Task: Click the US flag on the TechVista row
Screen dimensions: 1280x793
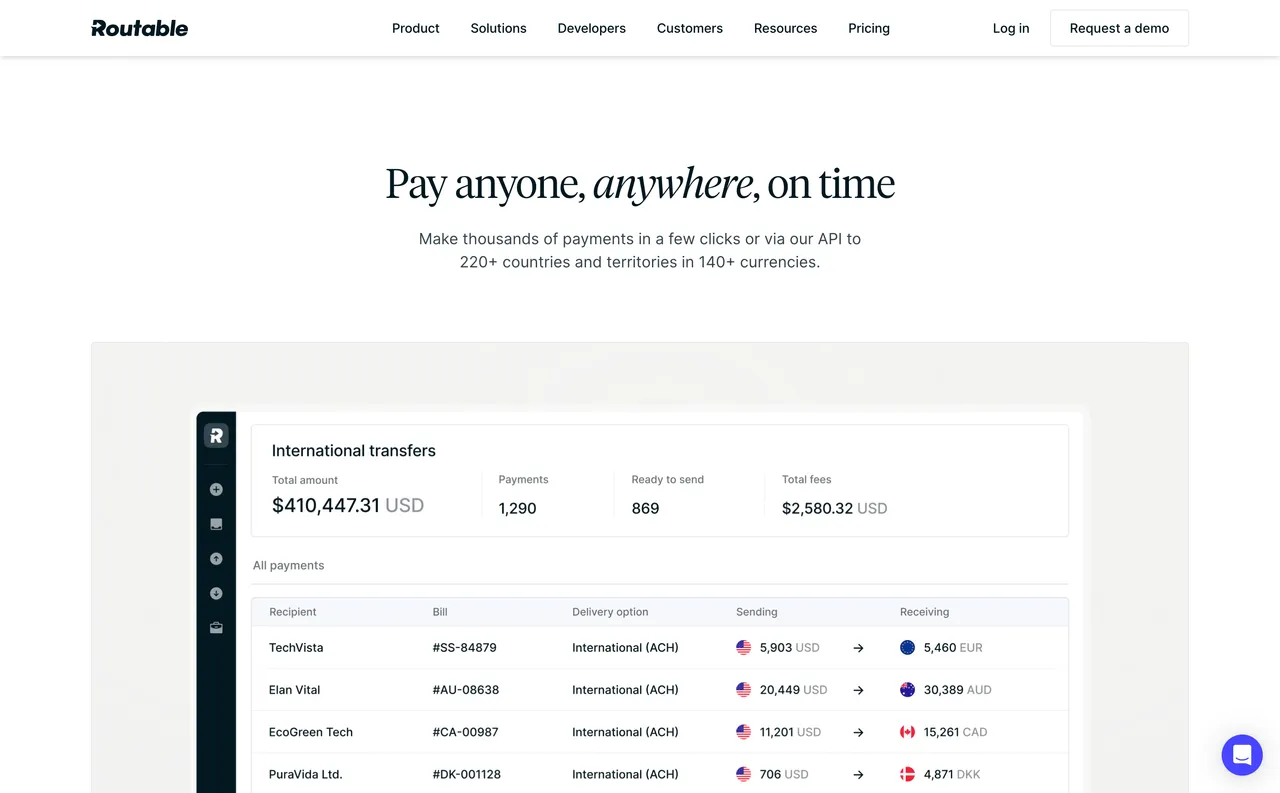Action: pyautogui.click(x=743, y=647)
